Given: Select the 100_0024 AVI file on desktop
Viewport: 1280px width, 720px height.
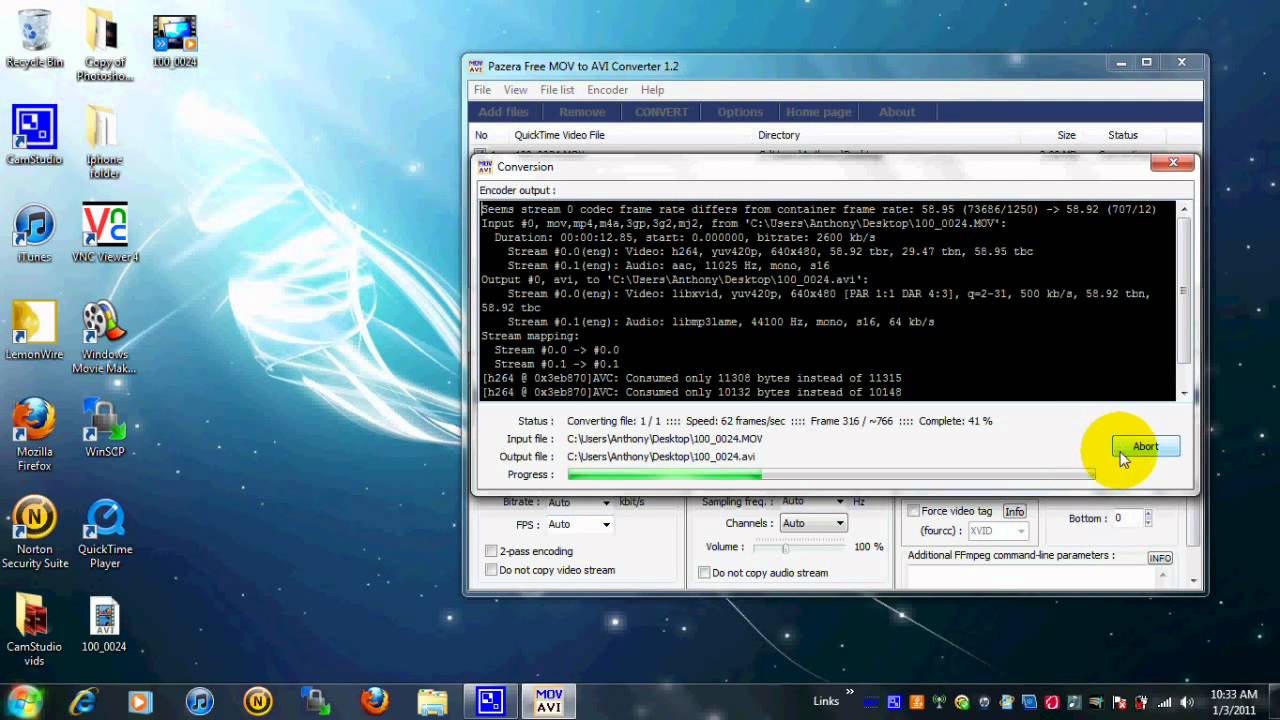Looking at the screenshot, I should tap(104, 625).
